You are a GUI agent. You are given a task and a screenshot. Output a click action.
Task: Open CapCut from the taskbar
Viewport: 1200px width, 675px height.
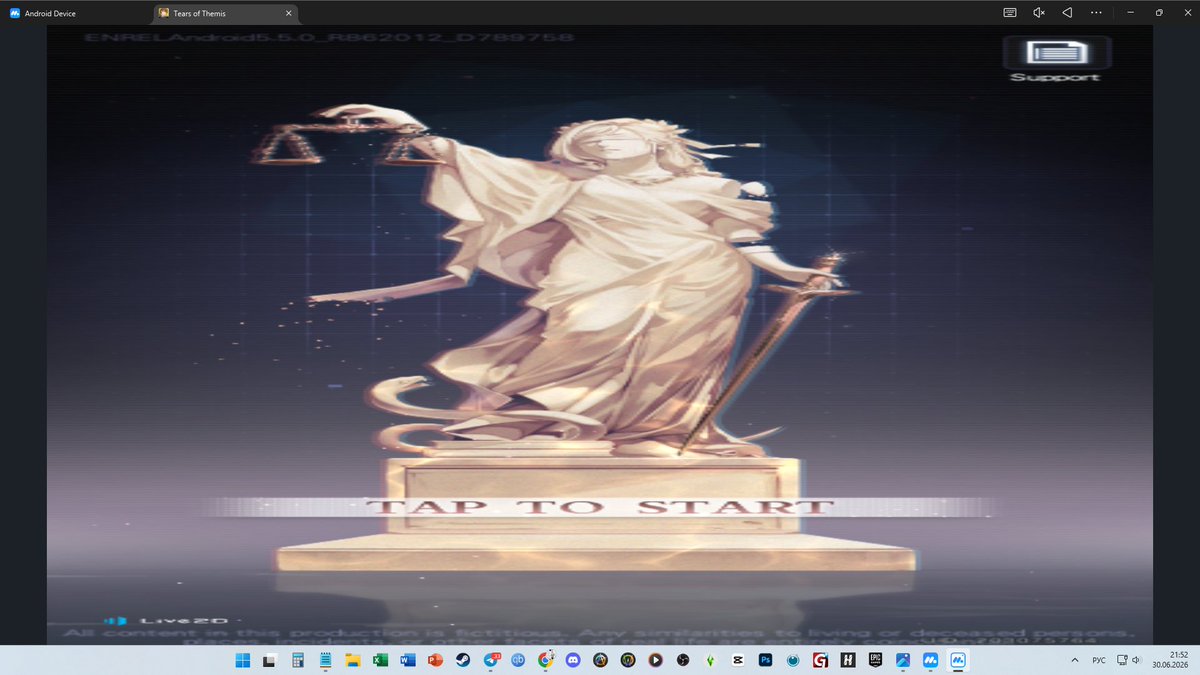click(738, 660)
